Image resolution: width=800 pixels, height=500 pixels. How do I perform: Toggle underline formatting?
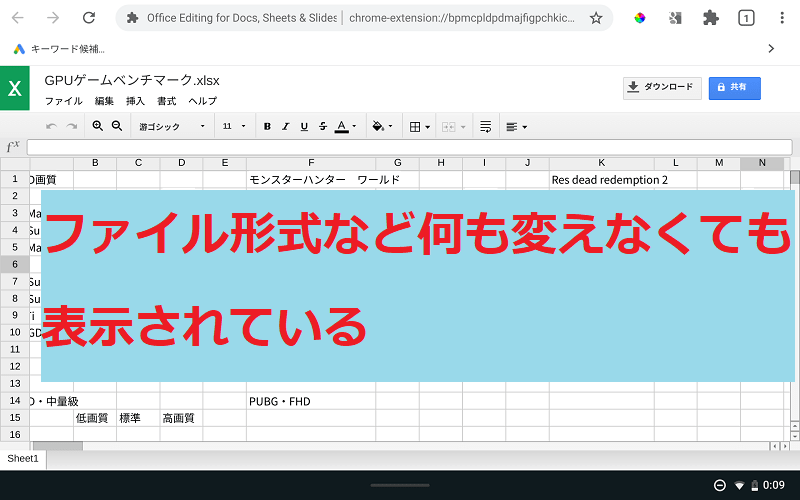[304, 127]
